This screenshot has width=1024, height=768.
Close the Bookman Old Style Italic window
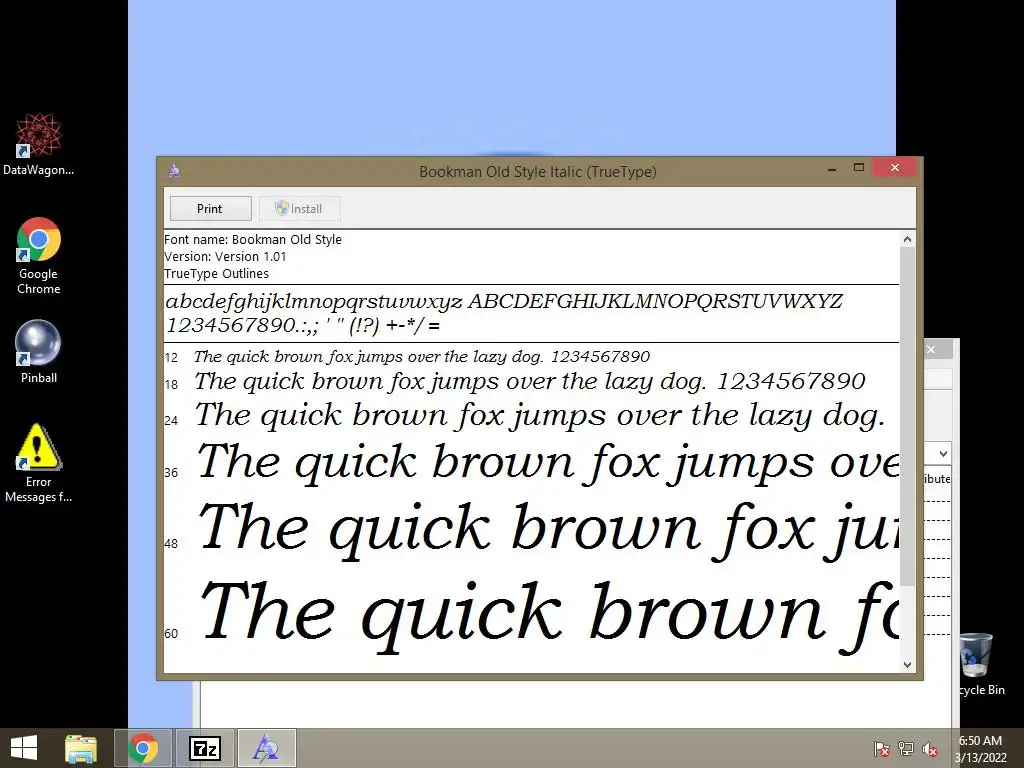(895, 168)
